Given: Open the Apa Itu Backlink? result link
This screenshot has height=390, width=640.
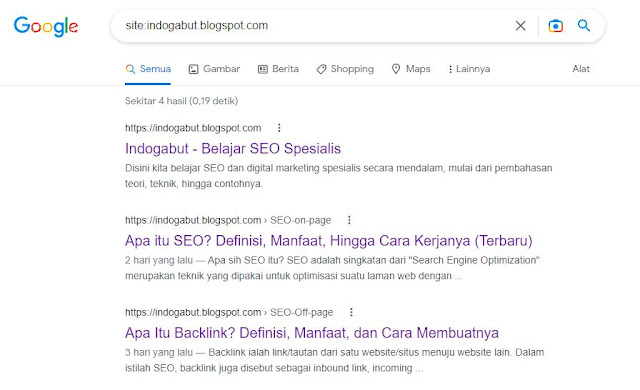Looking at the screenshot, I should 312,333.
